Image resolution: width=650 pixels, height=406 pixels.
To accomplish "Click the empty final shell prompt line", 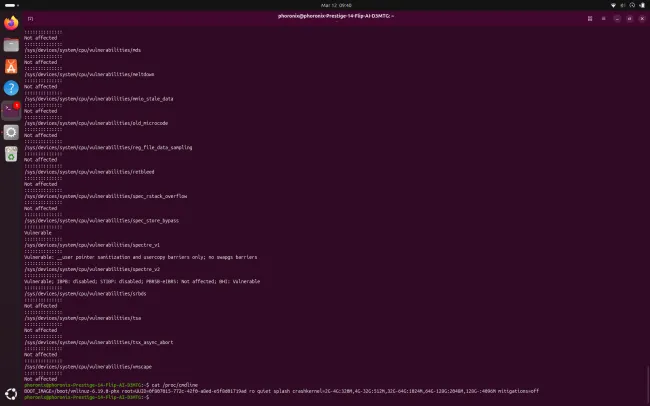I will pyautogui.click(x=86, y=397).
